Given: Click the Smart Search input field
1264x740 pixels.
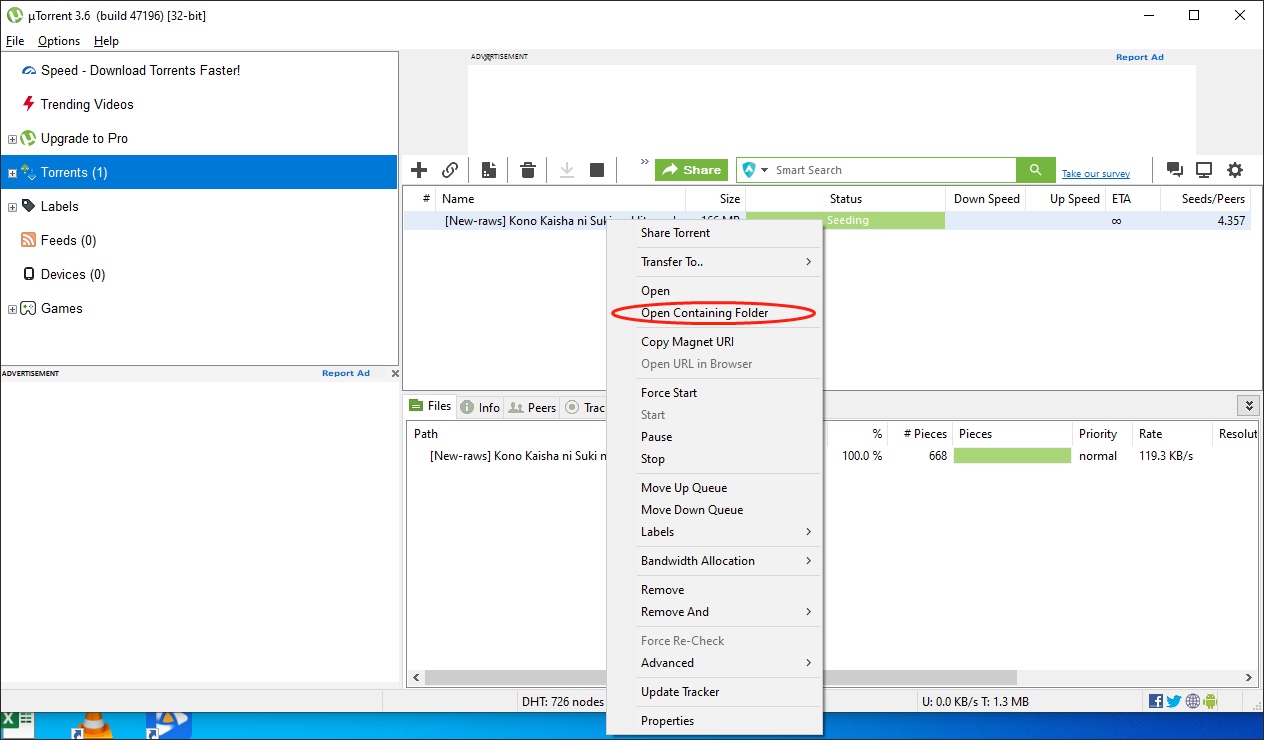Looking at the screenshot, I should pyautogui.click(x=895, y=170).
